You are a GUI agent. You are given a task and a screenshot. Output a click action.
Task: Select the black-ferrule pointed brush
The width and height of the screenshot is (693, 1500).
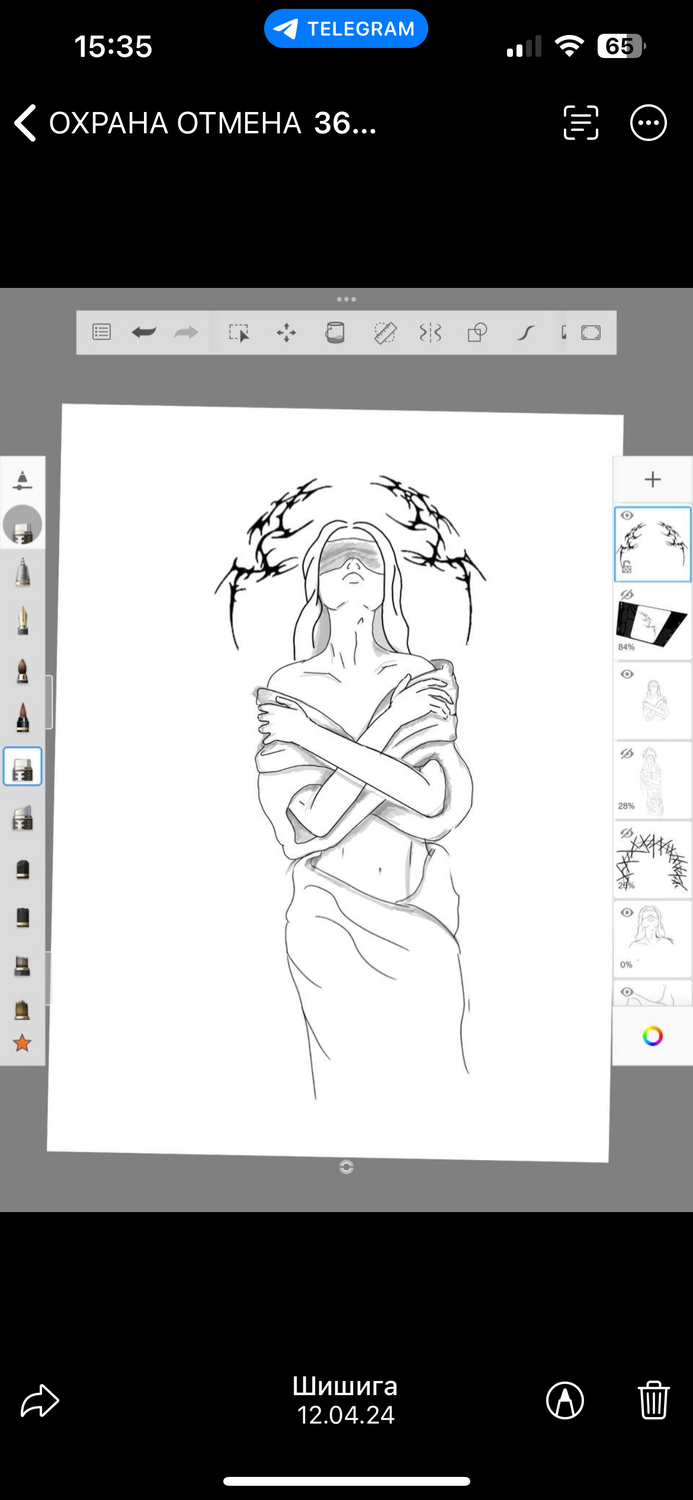coord(22,717)
